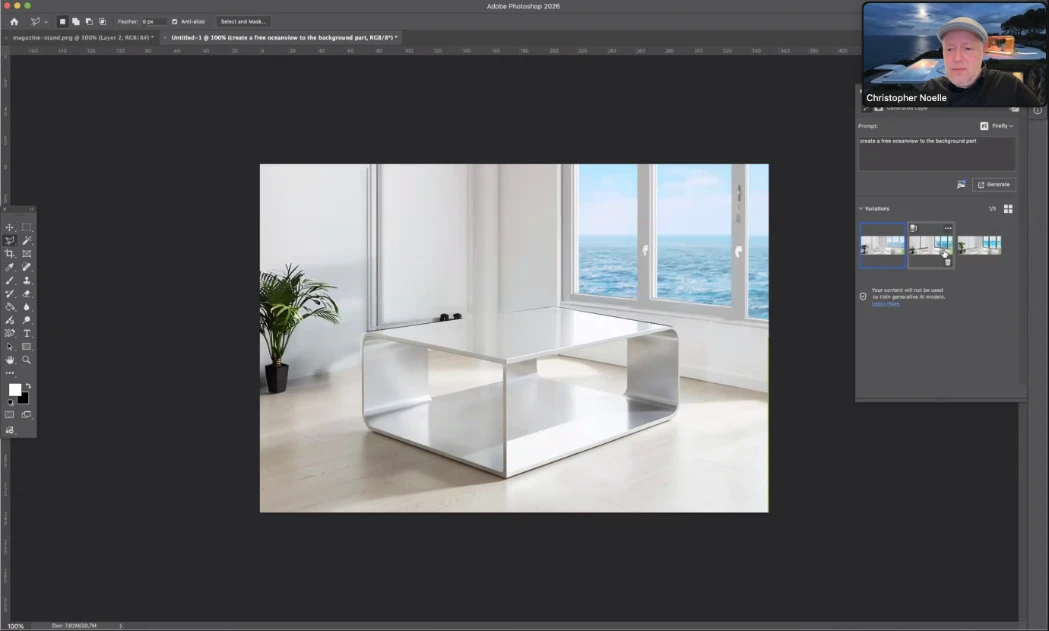Select the Horizontal Type tool
Image resolution: width=1049 pixels, height=631 pixels.
pyautogui.click(x=27, y=333)
